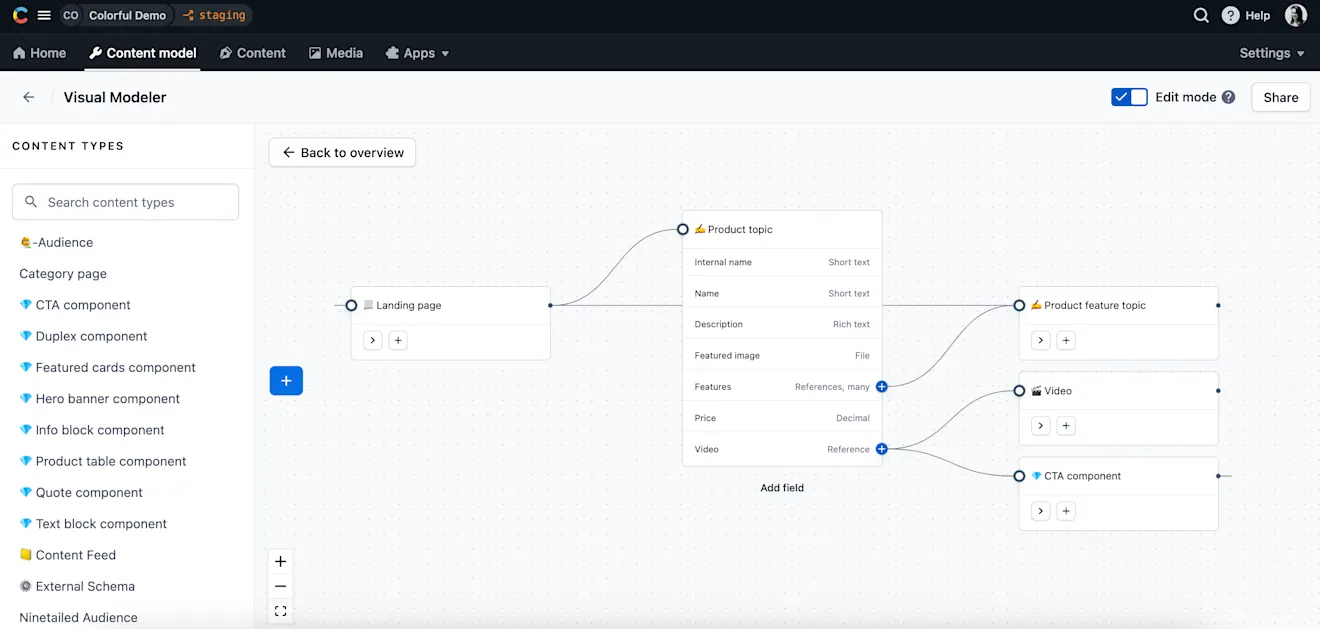Click the Landing page input connector circle
The height and width of the screenshot is (629, 1320).
351,305
